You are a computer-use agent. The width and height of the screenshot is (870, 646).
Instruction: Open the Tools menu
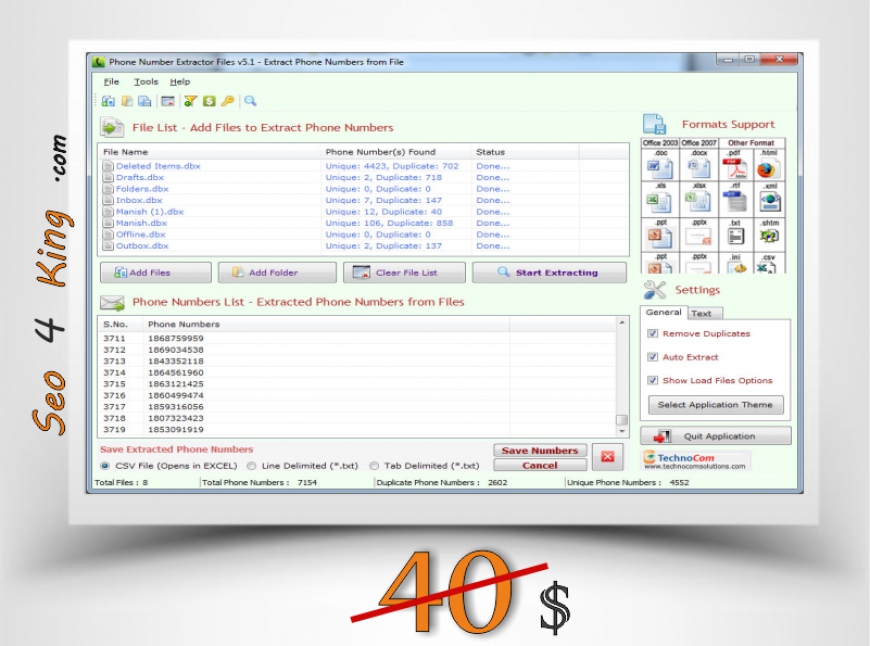[x=146, y=82]
